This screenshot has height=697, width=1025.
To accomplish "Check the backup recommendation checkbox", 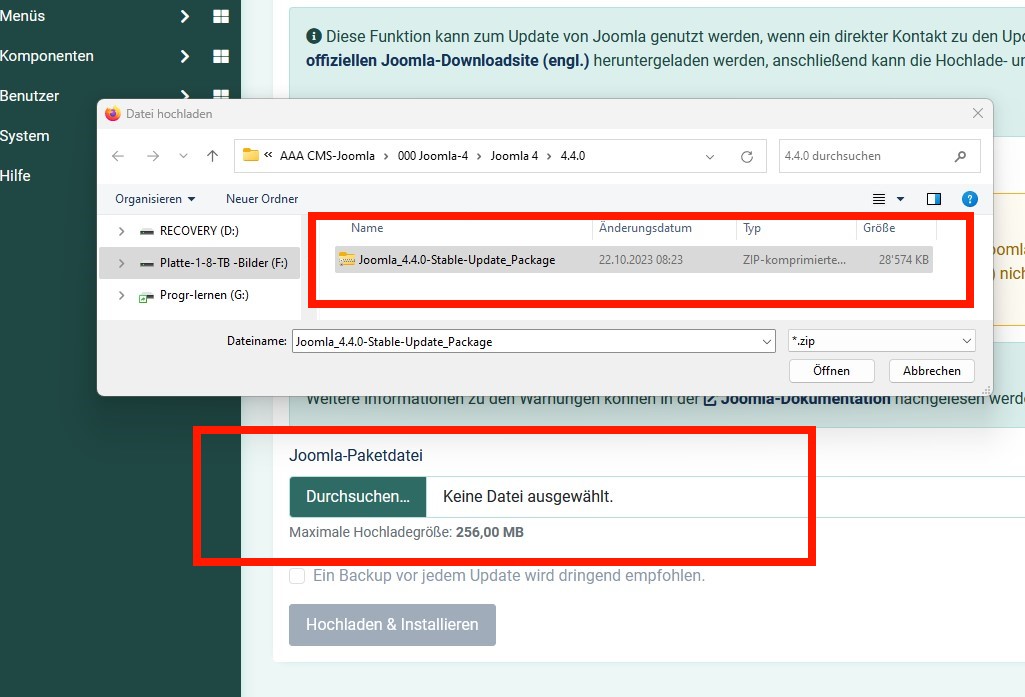I will (297, 576).
